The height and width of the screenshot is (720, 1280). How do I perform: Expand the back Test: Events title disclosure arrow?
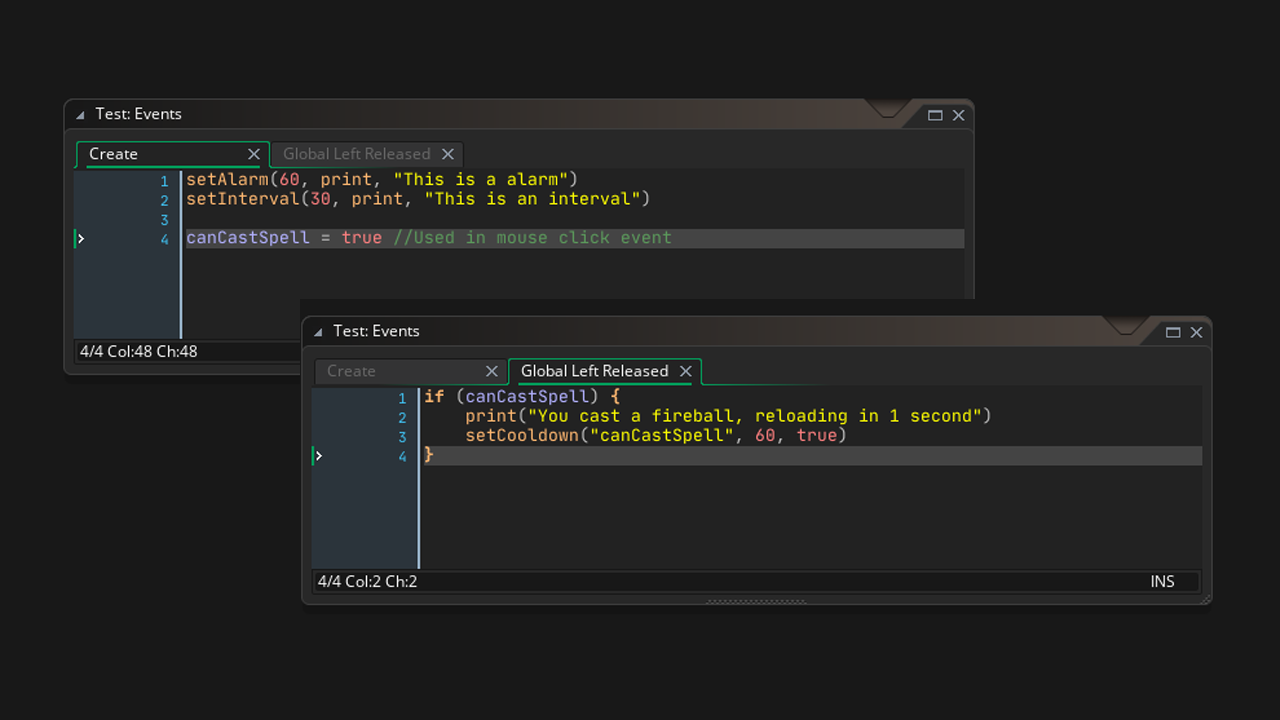pos(78,114)
